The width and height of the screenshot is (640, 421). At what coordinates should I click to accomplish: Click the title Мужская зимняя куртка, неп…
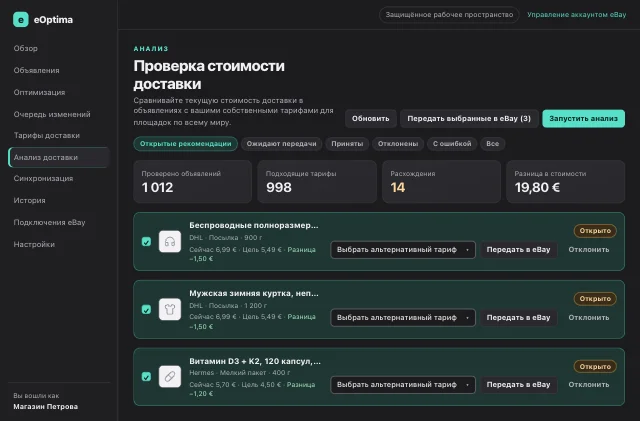coord(253,293)
